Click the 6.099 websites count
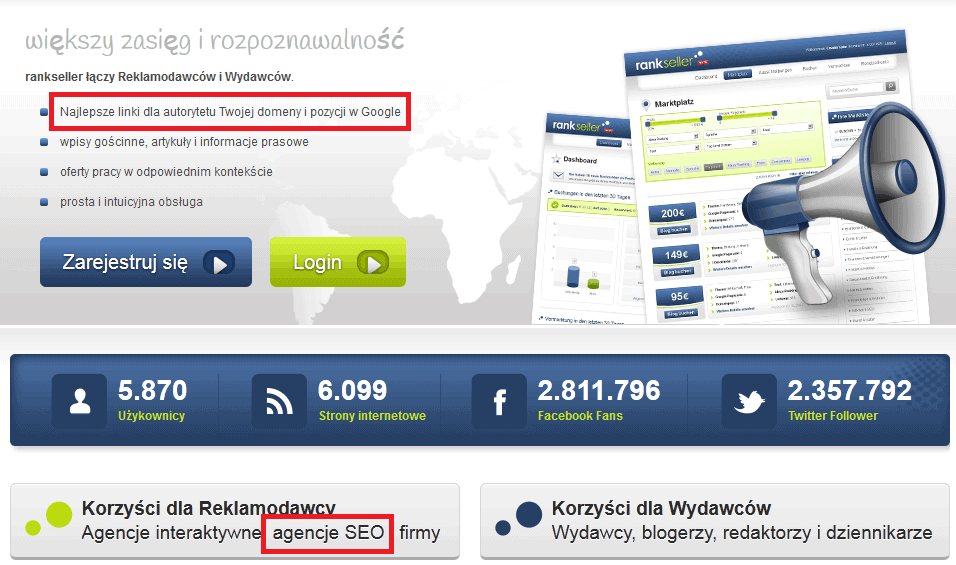The image size is (956, 565). pyautogui.click(x=352, y=390)
